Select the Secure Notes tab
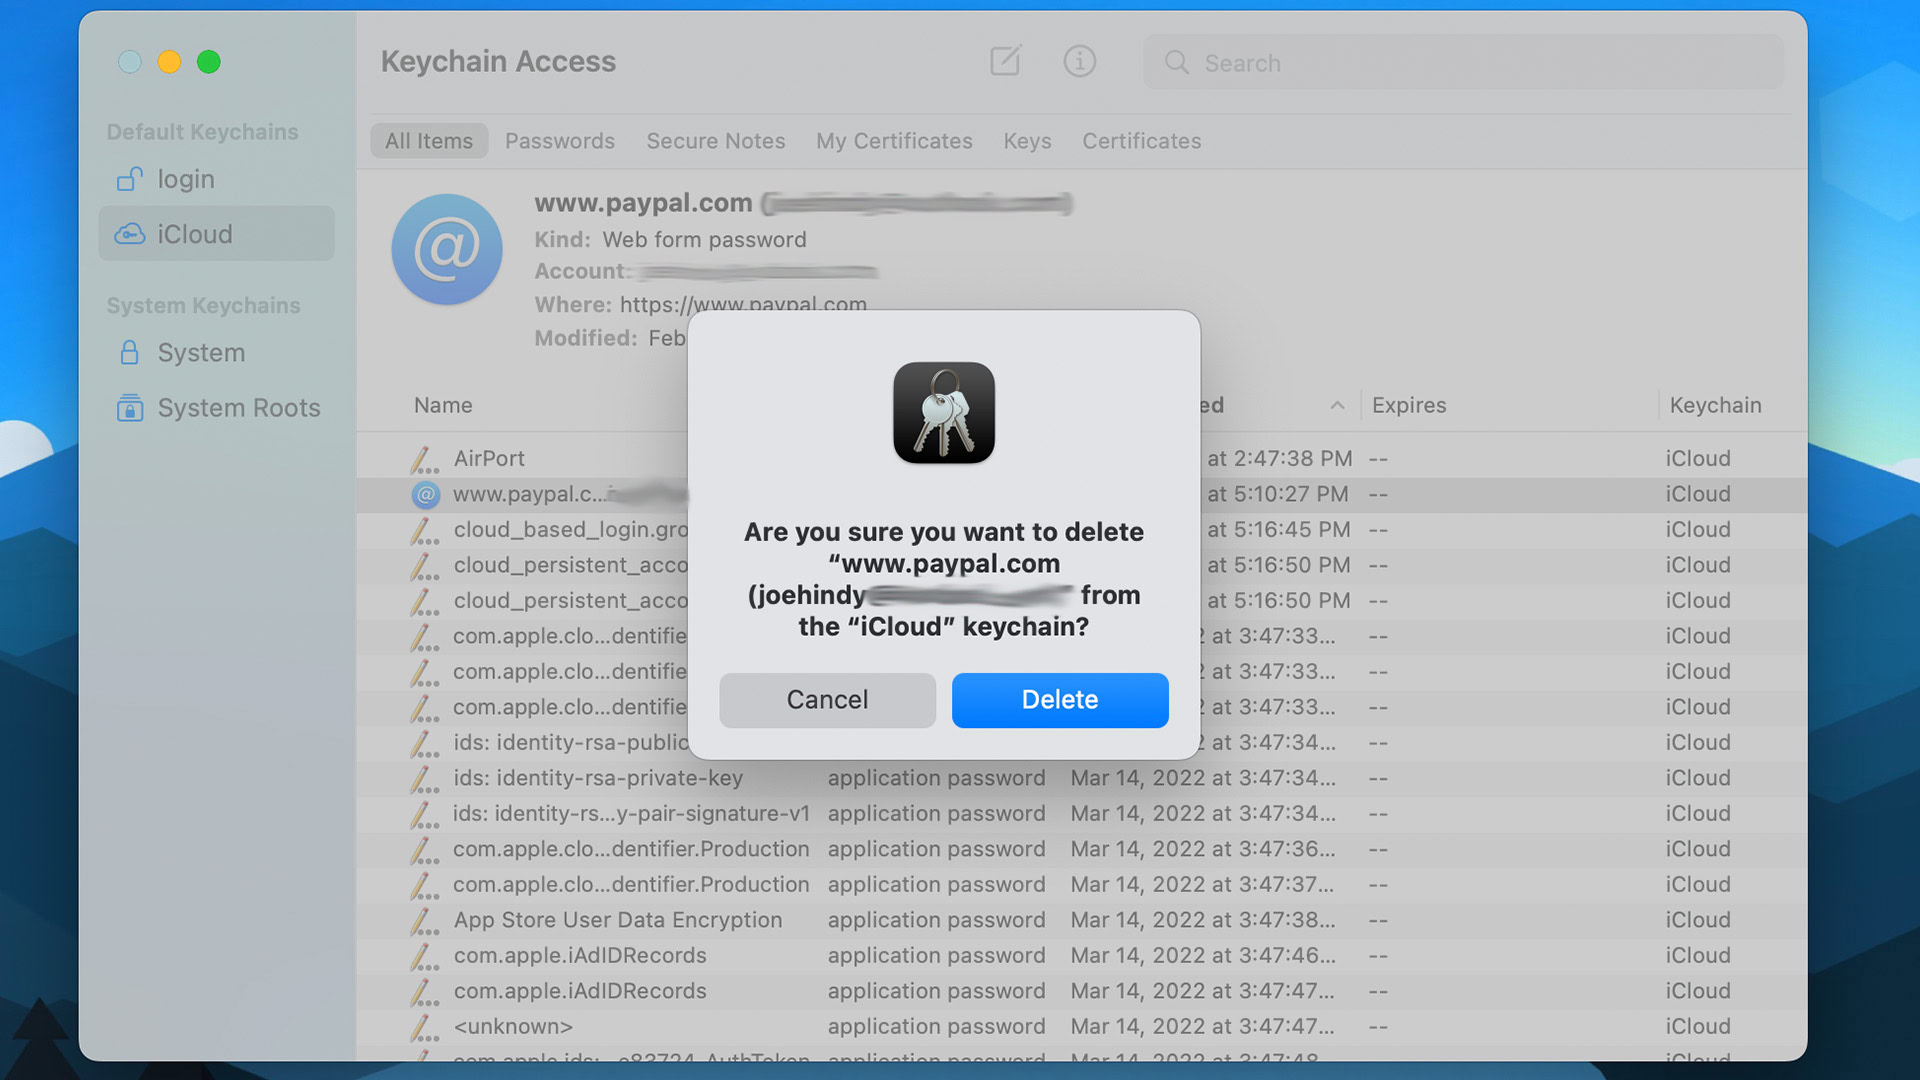This screenshot has width=1920, height=1080. (716, 140)
